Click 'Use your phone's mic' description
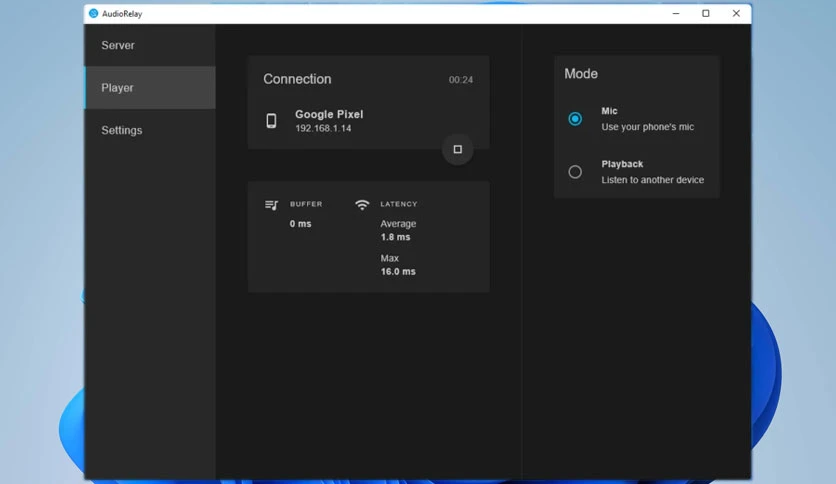 [x=647, y=127]
